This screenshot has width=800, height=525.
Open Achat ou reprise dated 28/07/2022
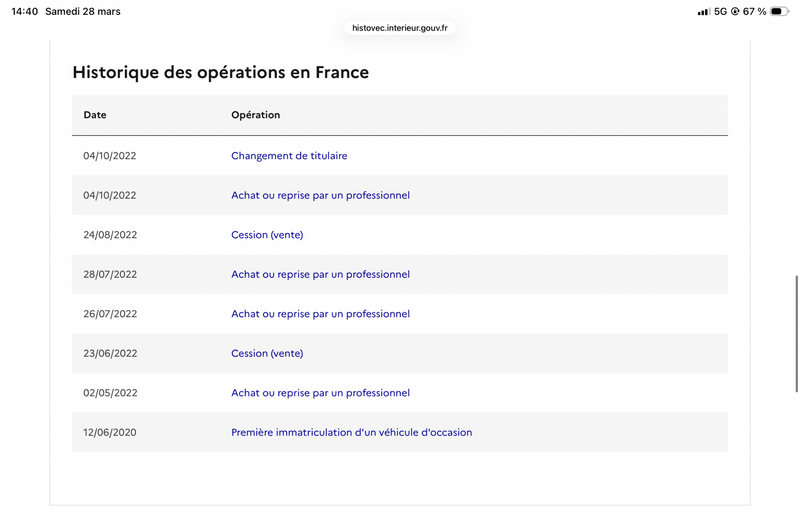[320, 274]
